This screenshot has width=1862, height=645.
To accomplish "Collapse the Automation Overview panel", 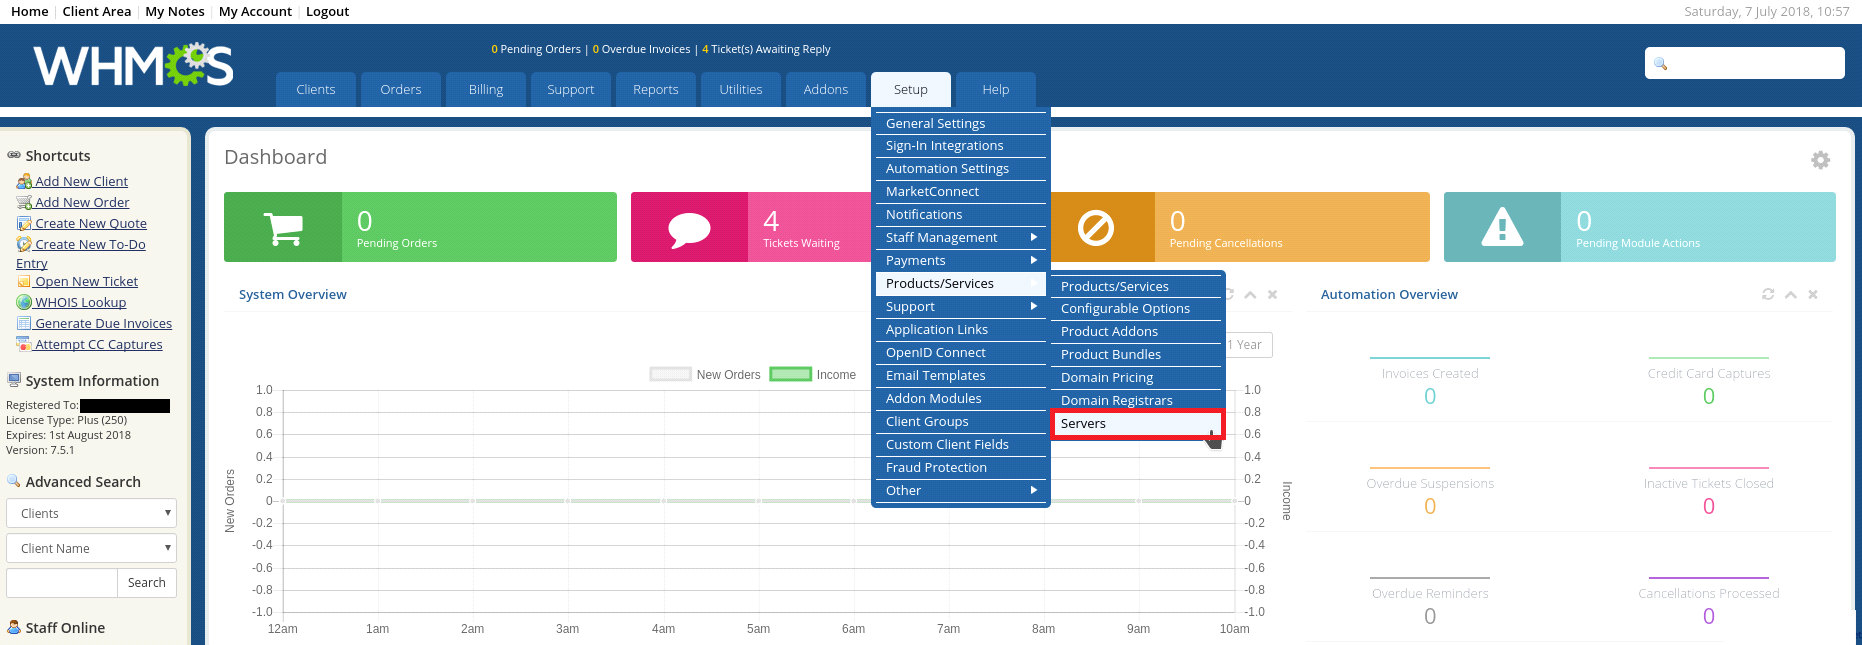I will [1791, 294].
